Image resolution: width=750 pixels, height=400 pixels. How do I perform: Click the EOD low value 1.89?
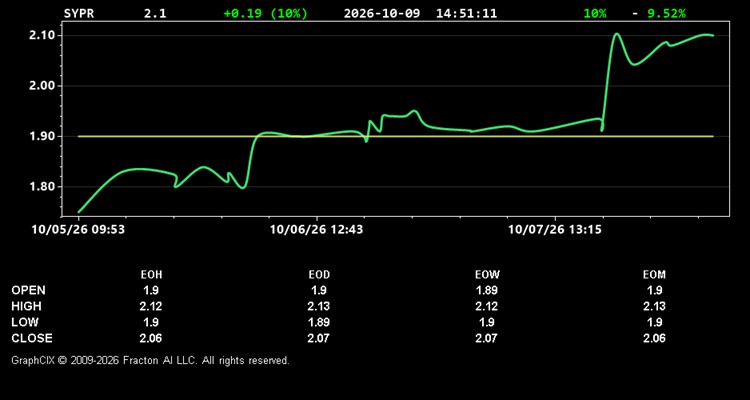click(320, 322)
